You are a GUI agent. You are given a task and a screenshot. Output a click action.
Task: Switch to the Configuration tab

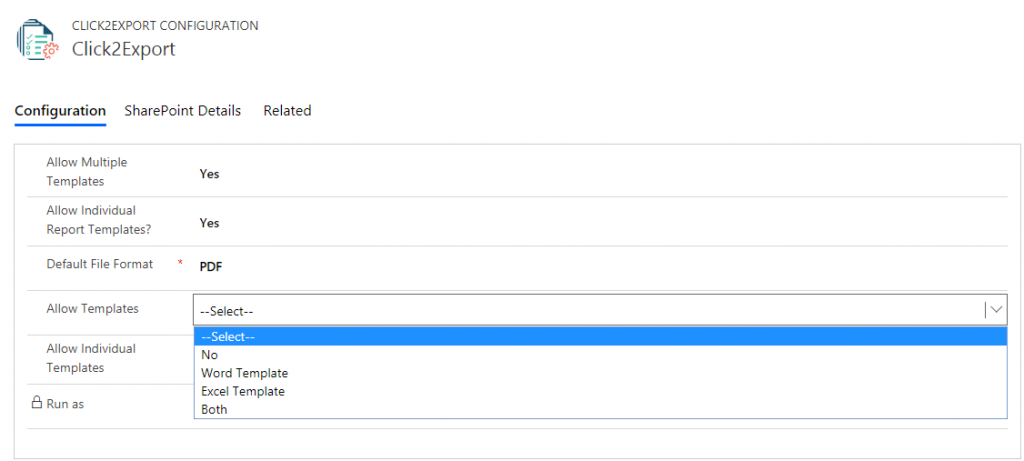[x=60, y=111]
